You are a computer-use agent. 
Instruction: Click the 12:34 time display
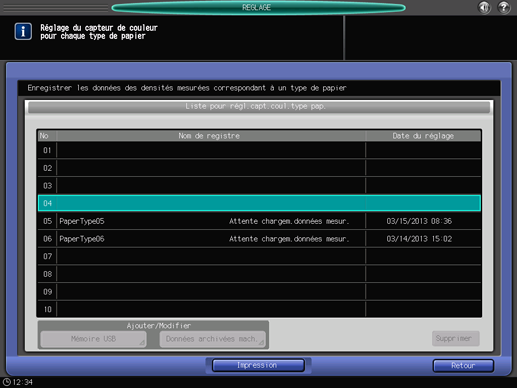(x=22, y=382)
